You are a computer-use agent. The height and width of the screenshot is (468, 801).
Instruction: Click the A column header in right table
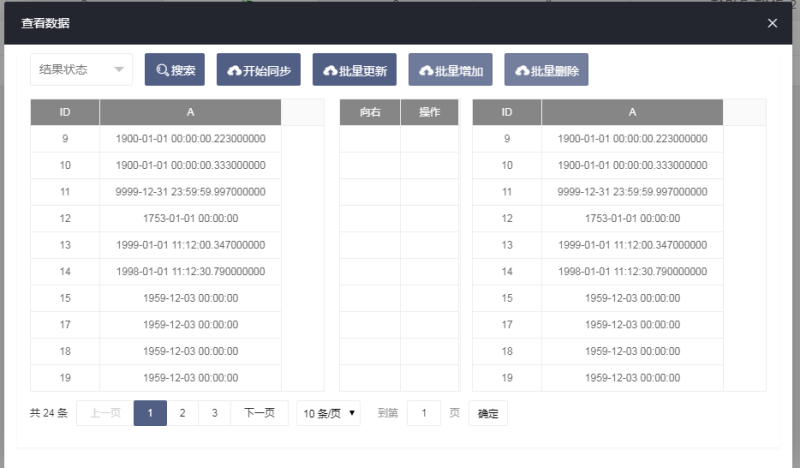tap(632, 113)
